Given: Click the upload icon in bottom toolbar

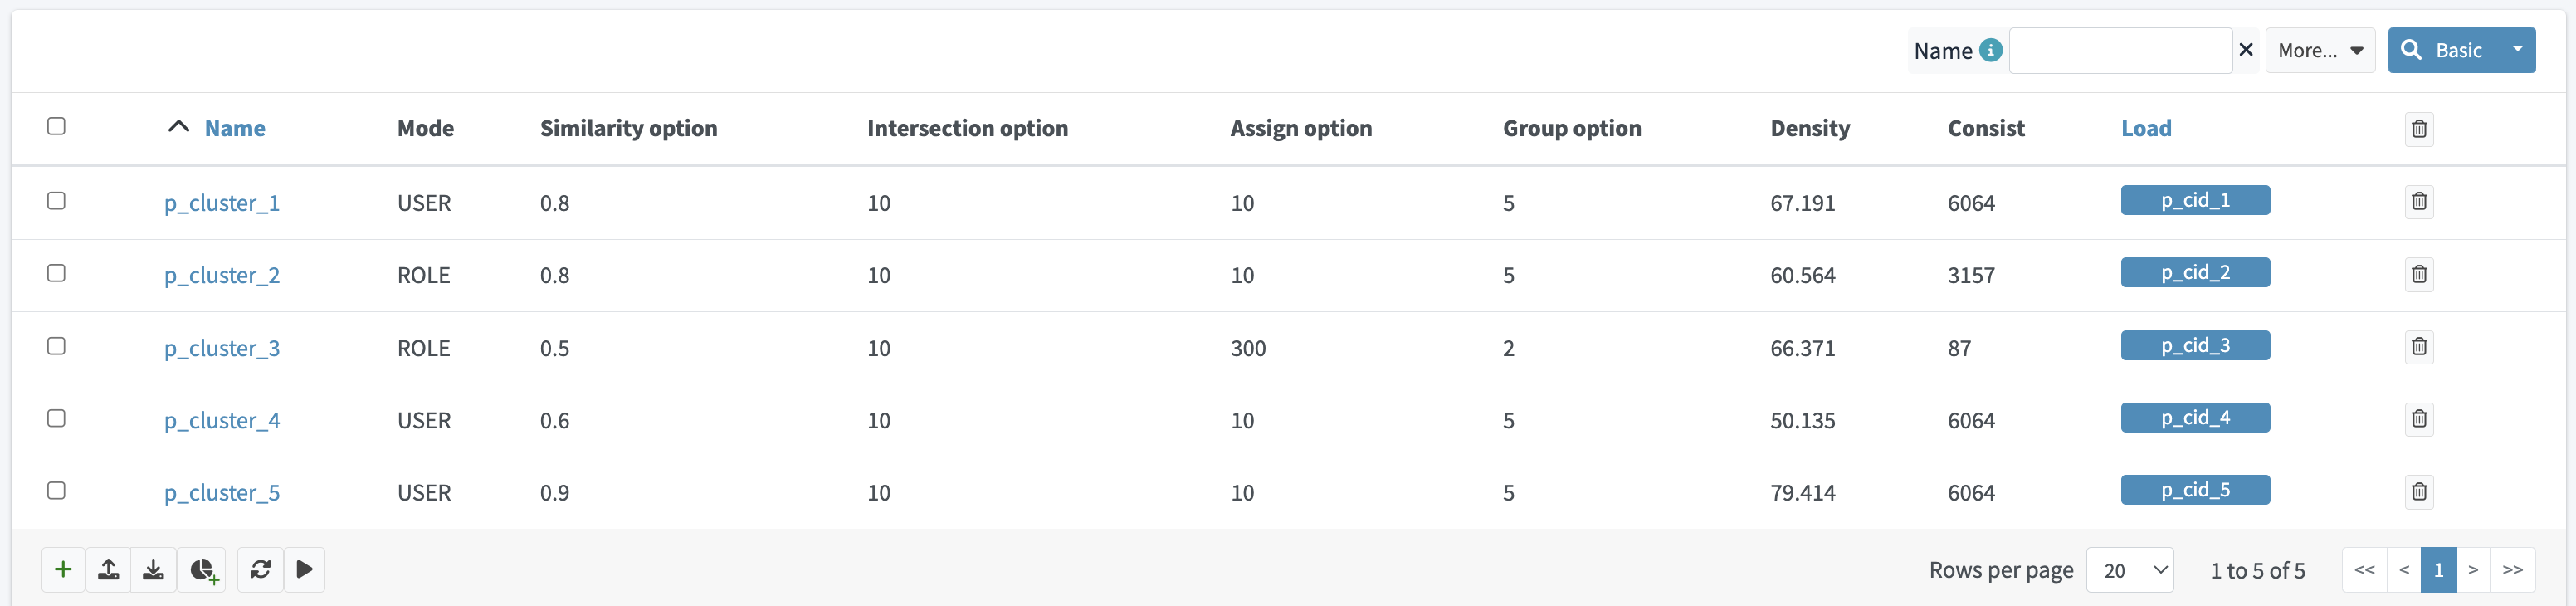Looking at the screenshot, I should coord(109,569).
